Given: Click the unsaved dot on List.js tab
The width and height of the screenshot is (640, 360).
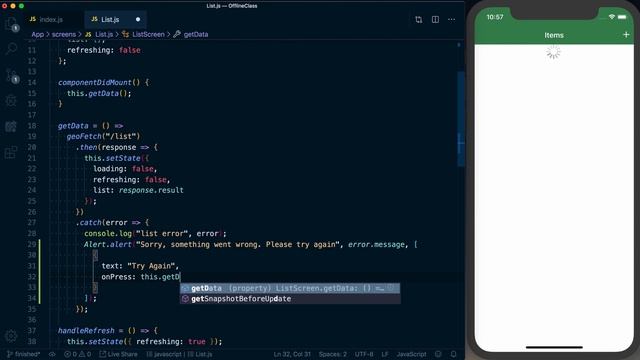Looking at the screenshot, I should click(138, 20).
